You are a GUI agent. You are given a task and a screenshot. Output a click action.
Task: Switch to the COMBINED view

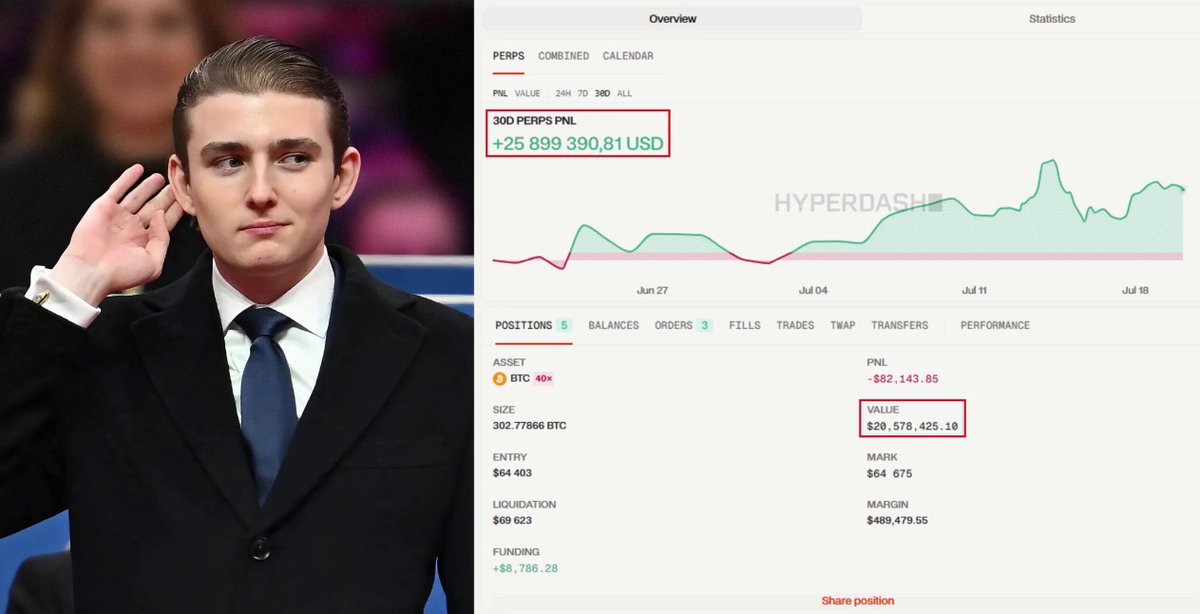coord(563,56)
